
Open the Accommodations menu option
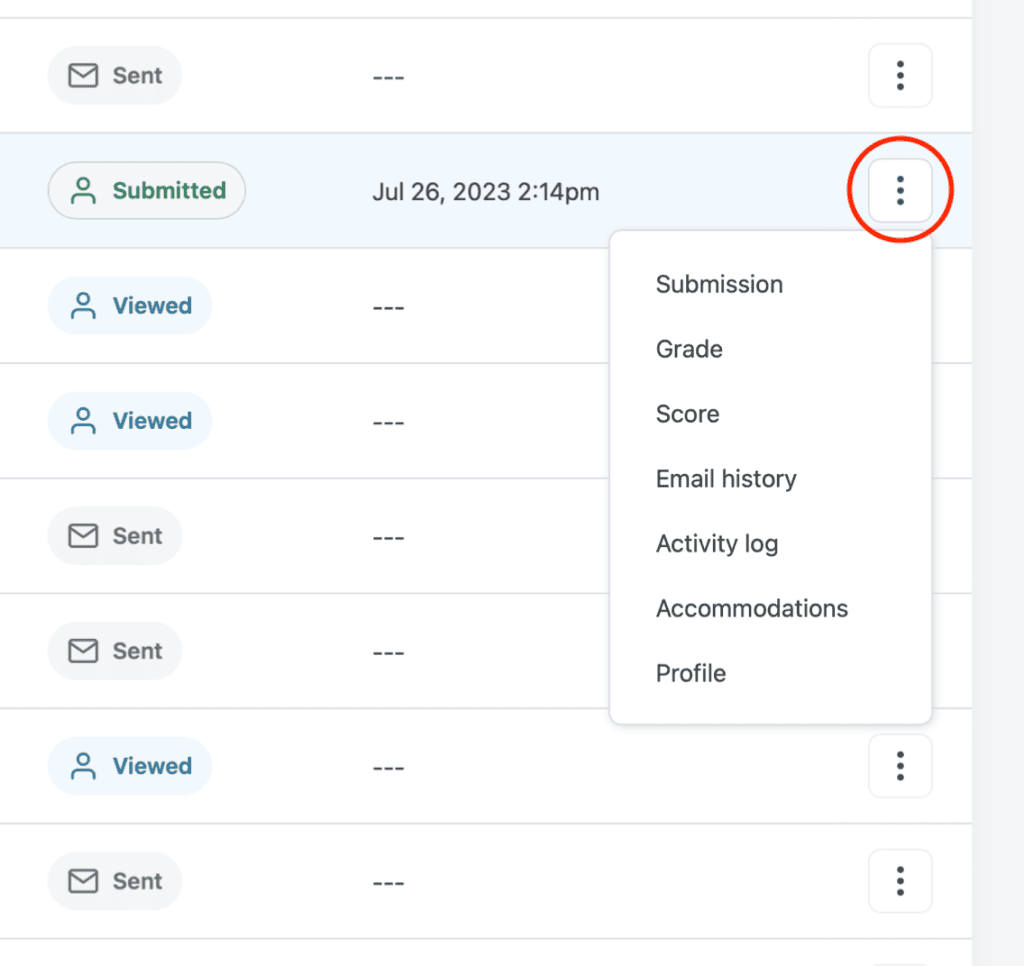(752, 608)
